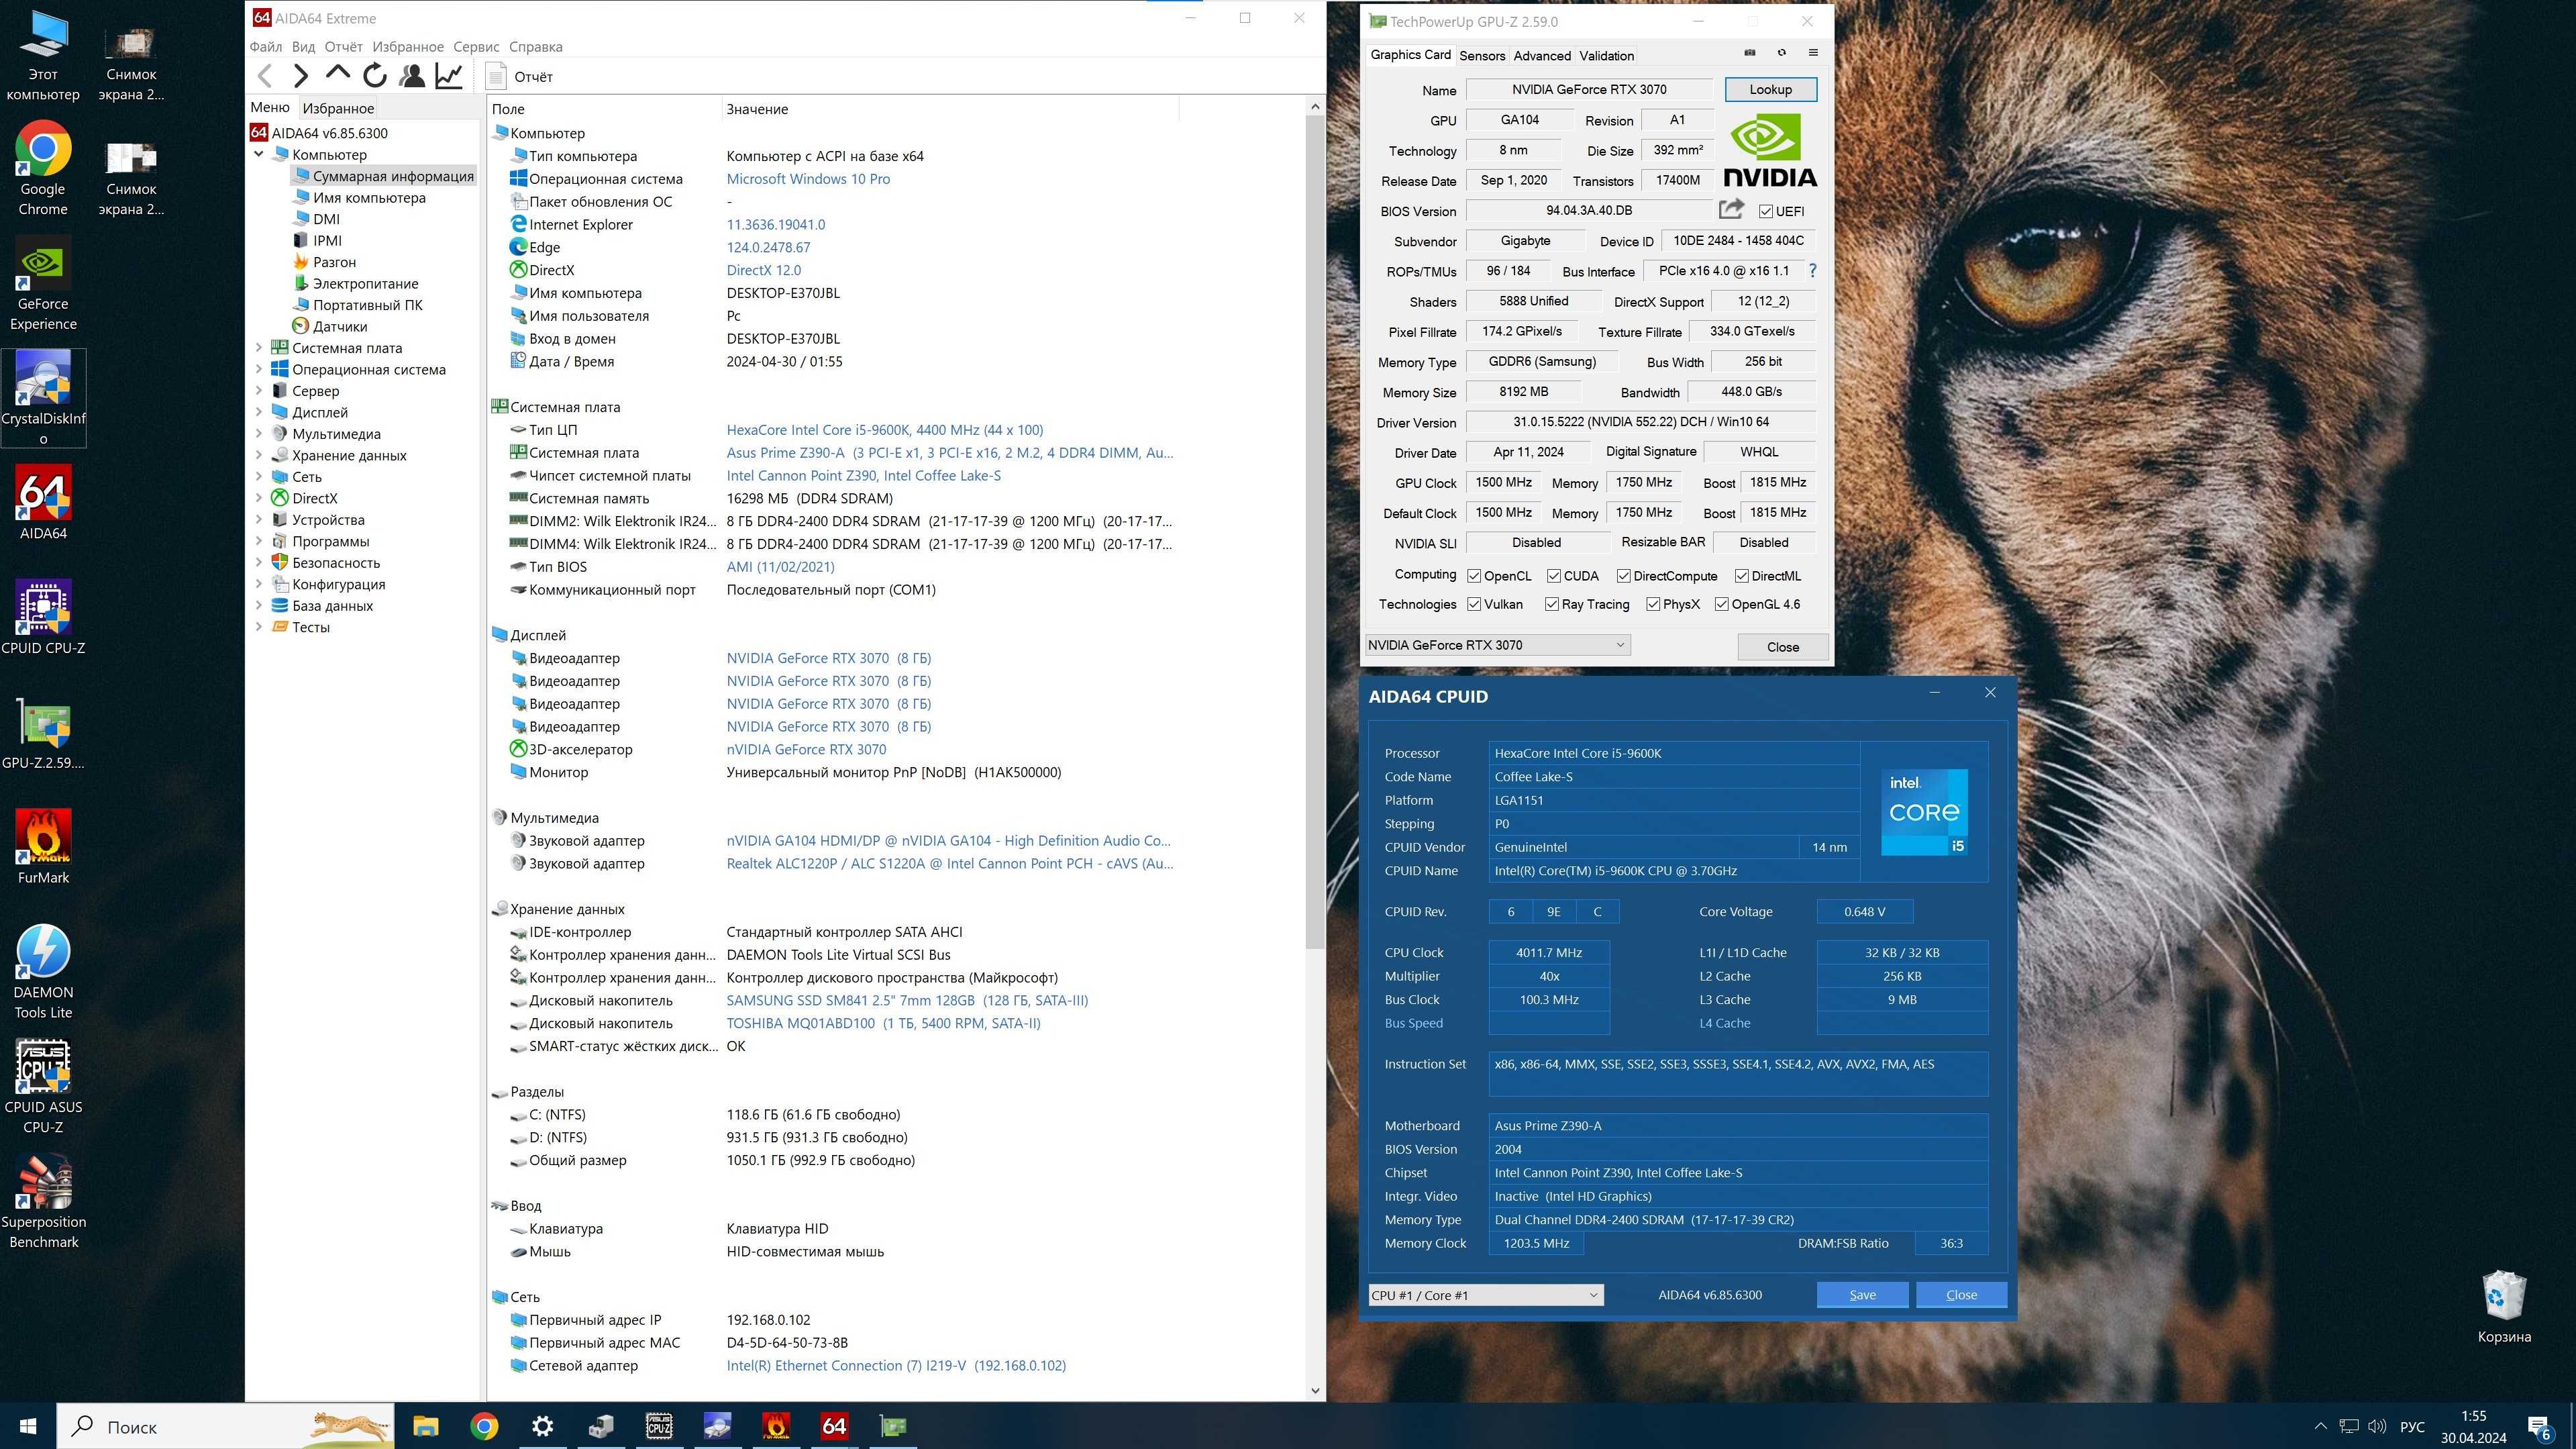Open the GPU selection dropdown in GPU-Z

click(1497, 645)
